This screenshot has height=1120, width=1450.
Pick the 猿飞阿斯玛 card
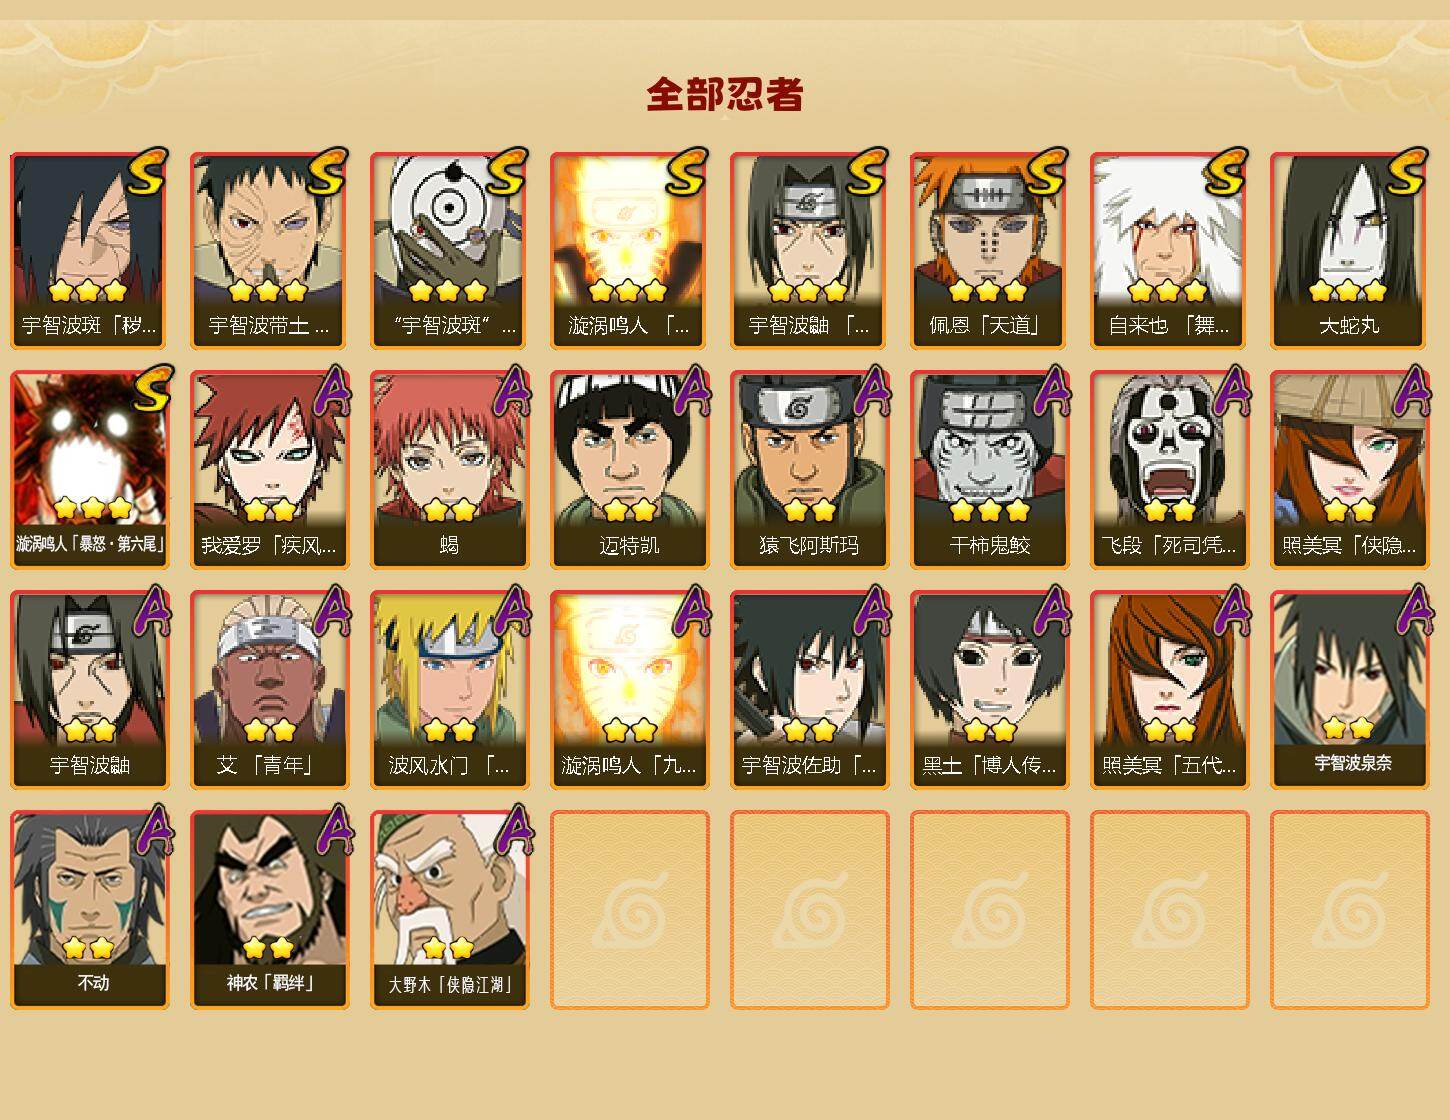pos(809,470)
